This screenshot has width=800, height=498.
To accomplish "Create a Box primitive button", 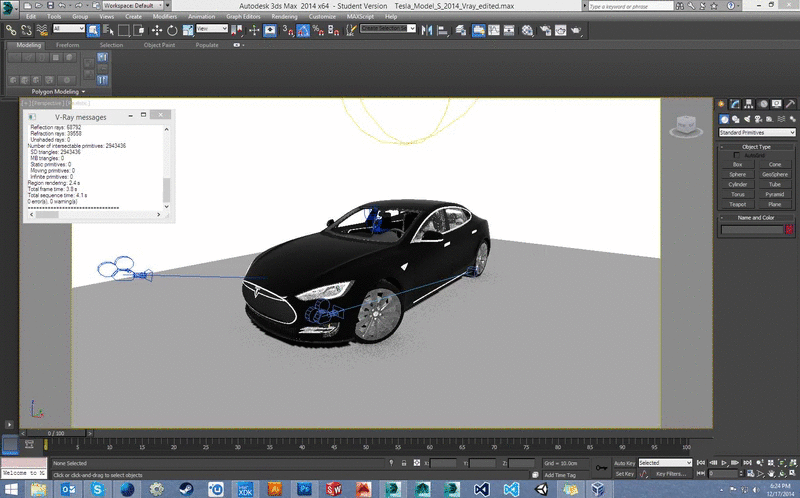I will click(x=738, y=164).
